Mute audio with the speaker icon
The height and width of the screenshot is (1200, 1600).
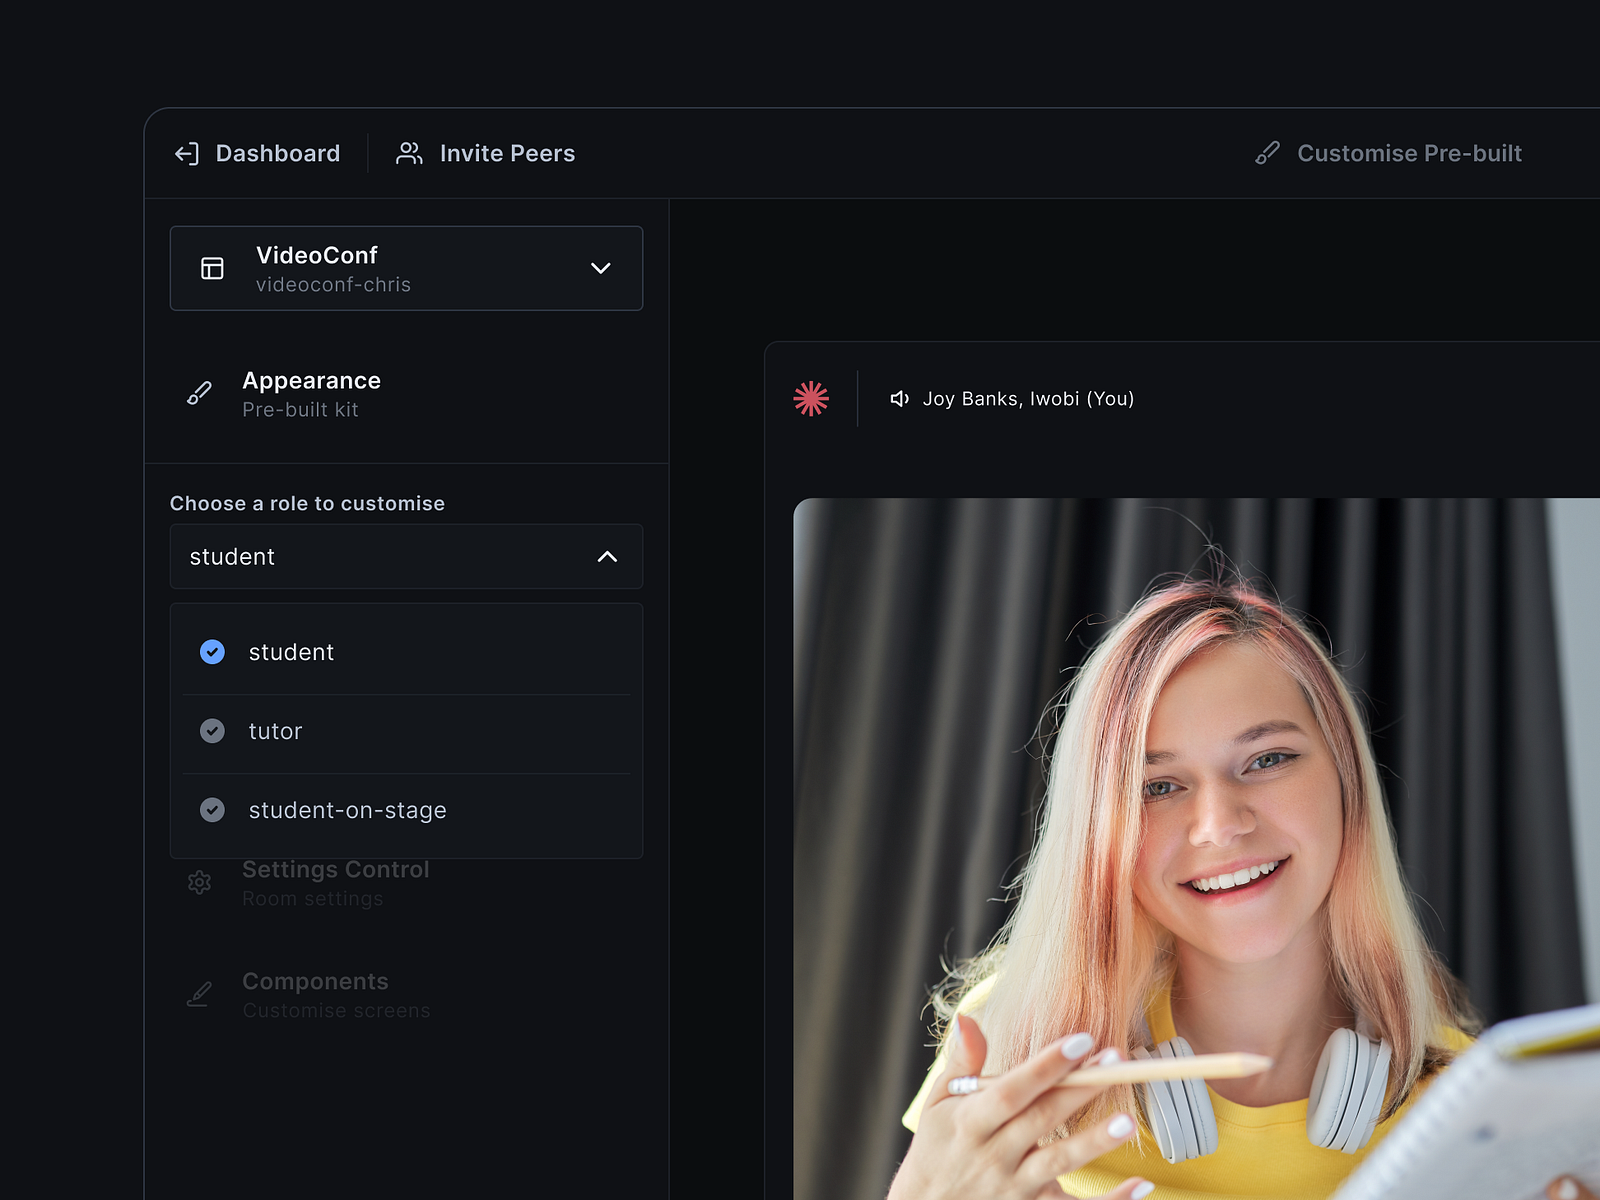click(x=899, y=398)
